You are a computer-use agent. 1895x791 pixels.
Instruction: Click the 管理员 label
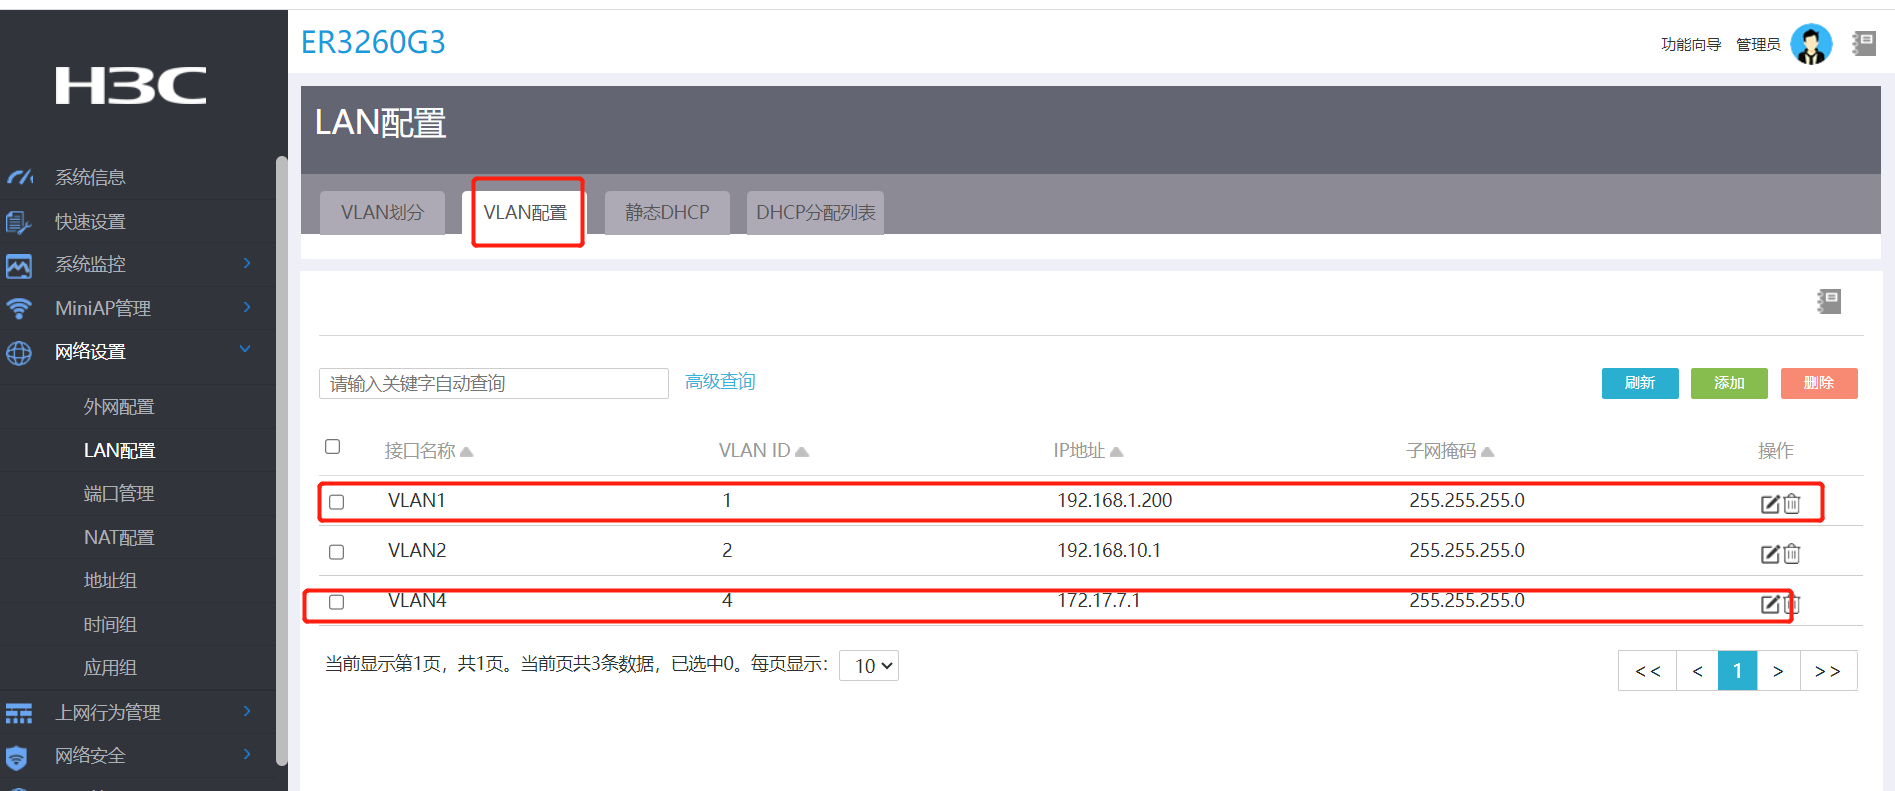click(1758, 44)
